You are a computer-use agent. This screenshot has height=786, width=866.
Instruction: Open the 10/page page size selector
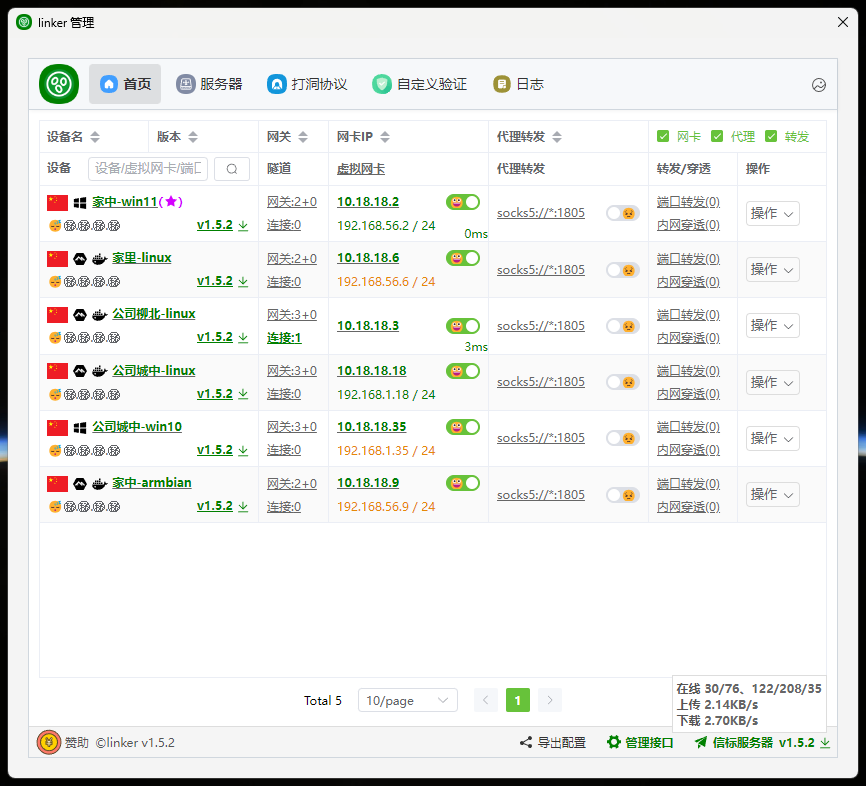point(407,700)
